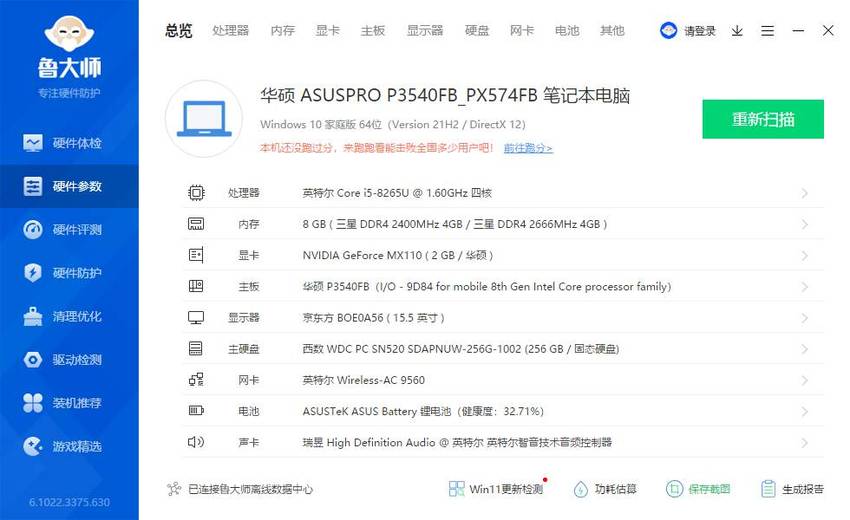Viewport: 850px width, 520px height.
Task: Switch to the 内存 tab
Action: coord(282,30)
